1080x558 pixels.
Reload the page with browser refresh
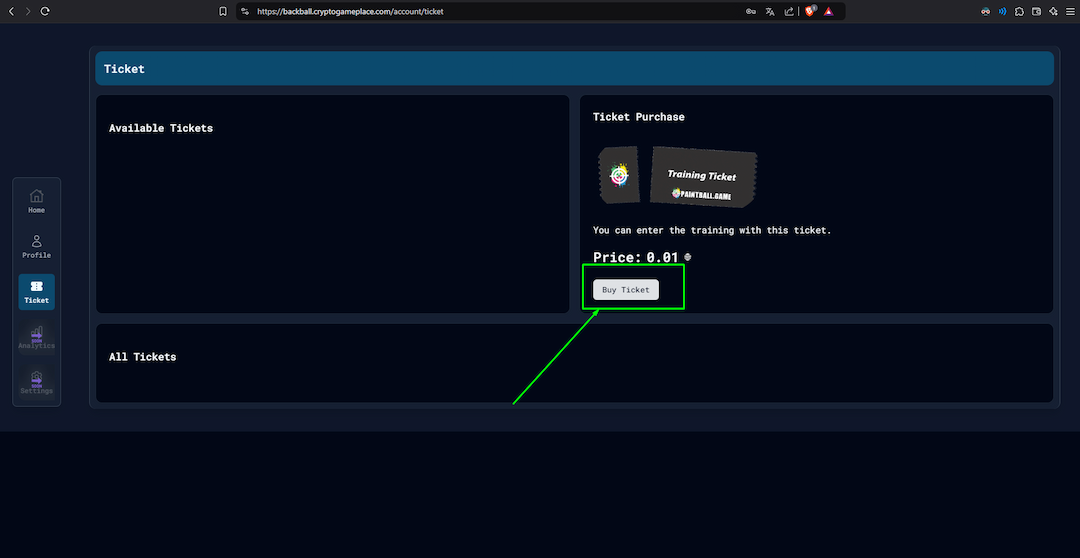click(x=45, y=11)
